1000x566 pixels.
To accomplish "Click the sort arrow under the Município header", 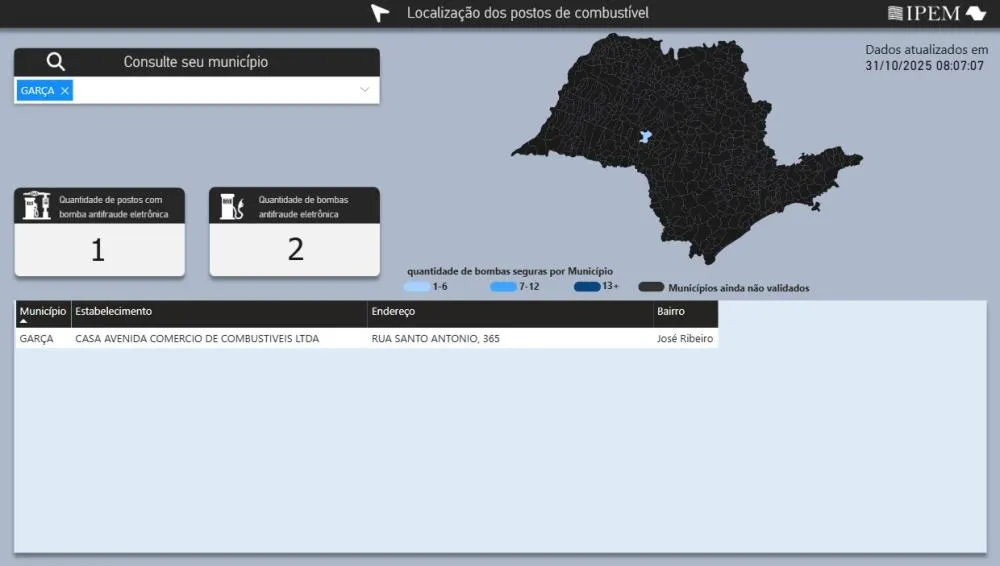I will coord(25,321).
